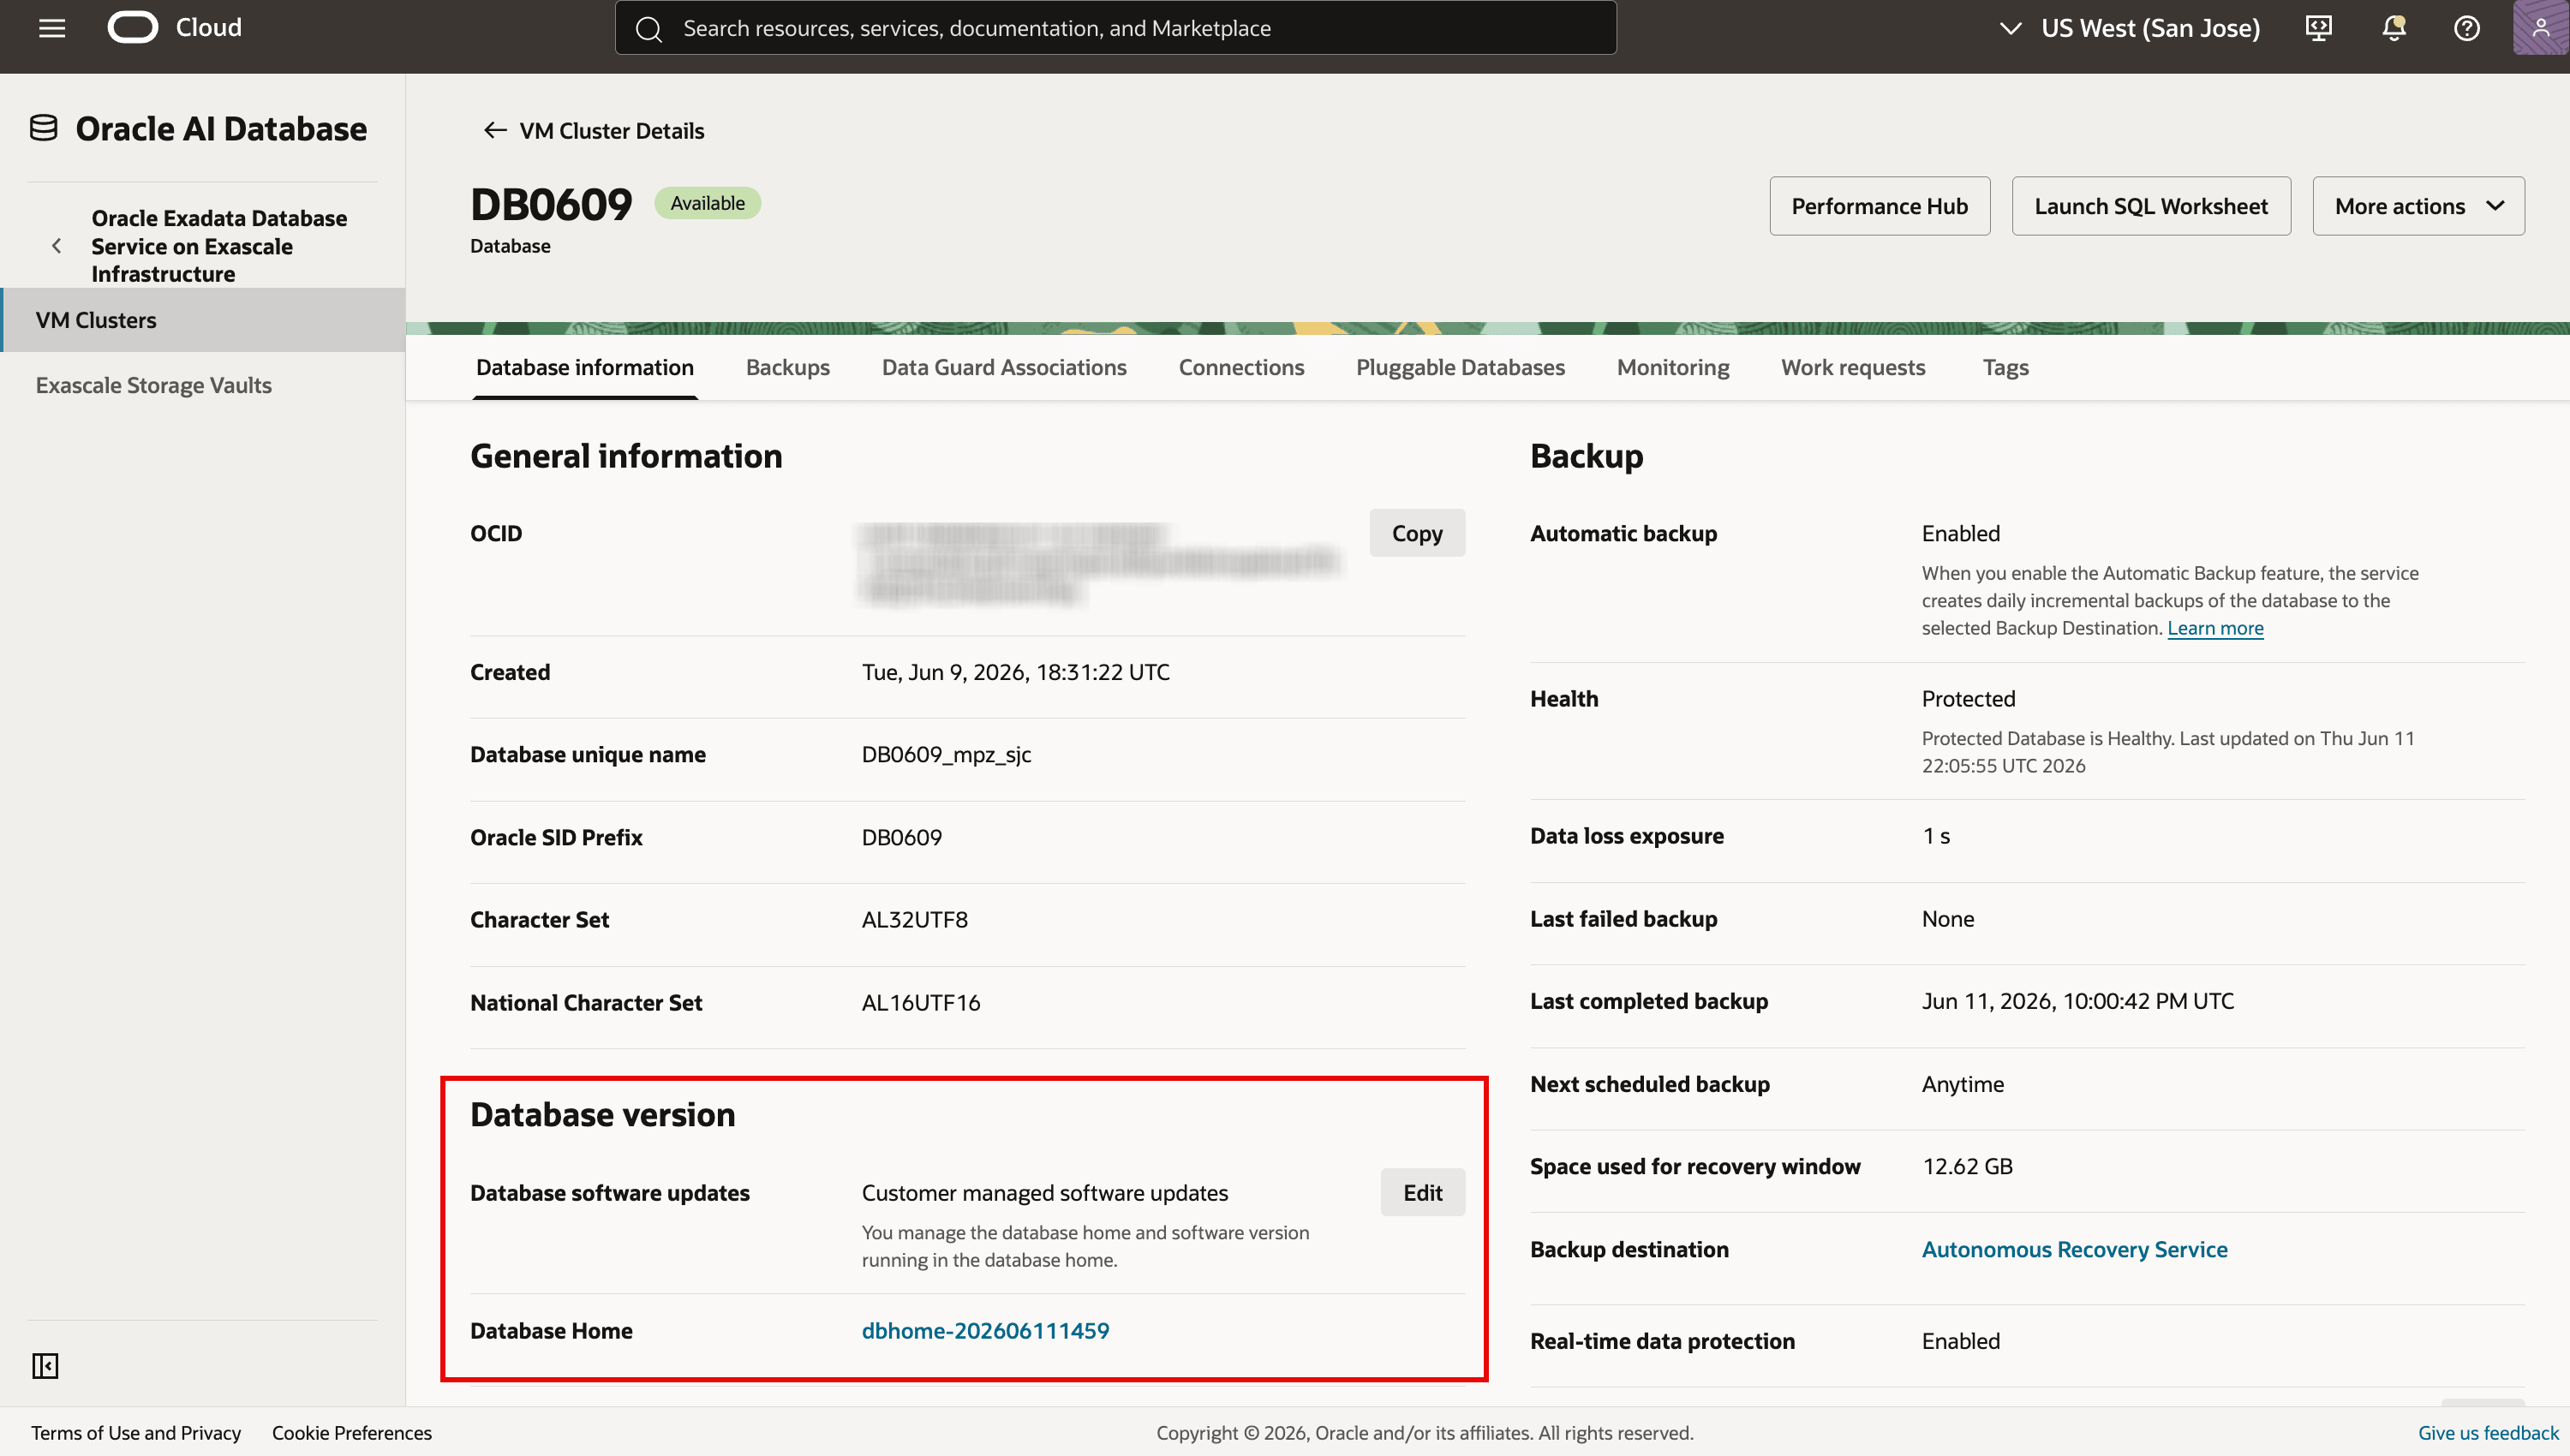
Task: Open the Monitoring tab
Action: [x=1673, y=367]
